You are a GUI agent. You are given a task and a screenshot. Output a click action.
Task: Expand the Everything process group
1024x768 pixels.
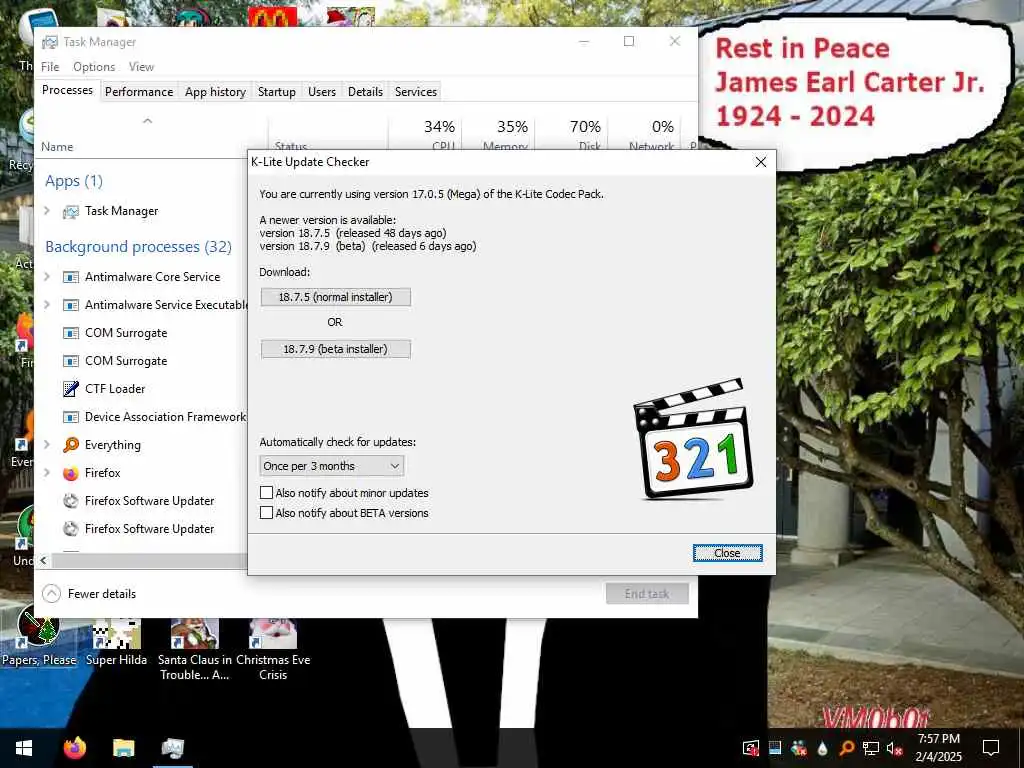coord(47,444)
